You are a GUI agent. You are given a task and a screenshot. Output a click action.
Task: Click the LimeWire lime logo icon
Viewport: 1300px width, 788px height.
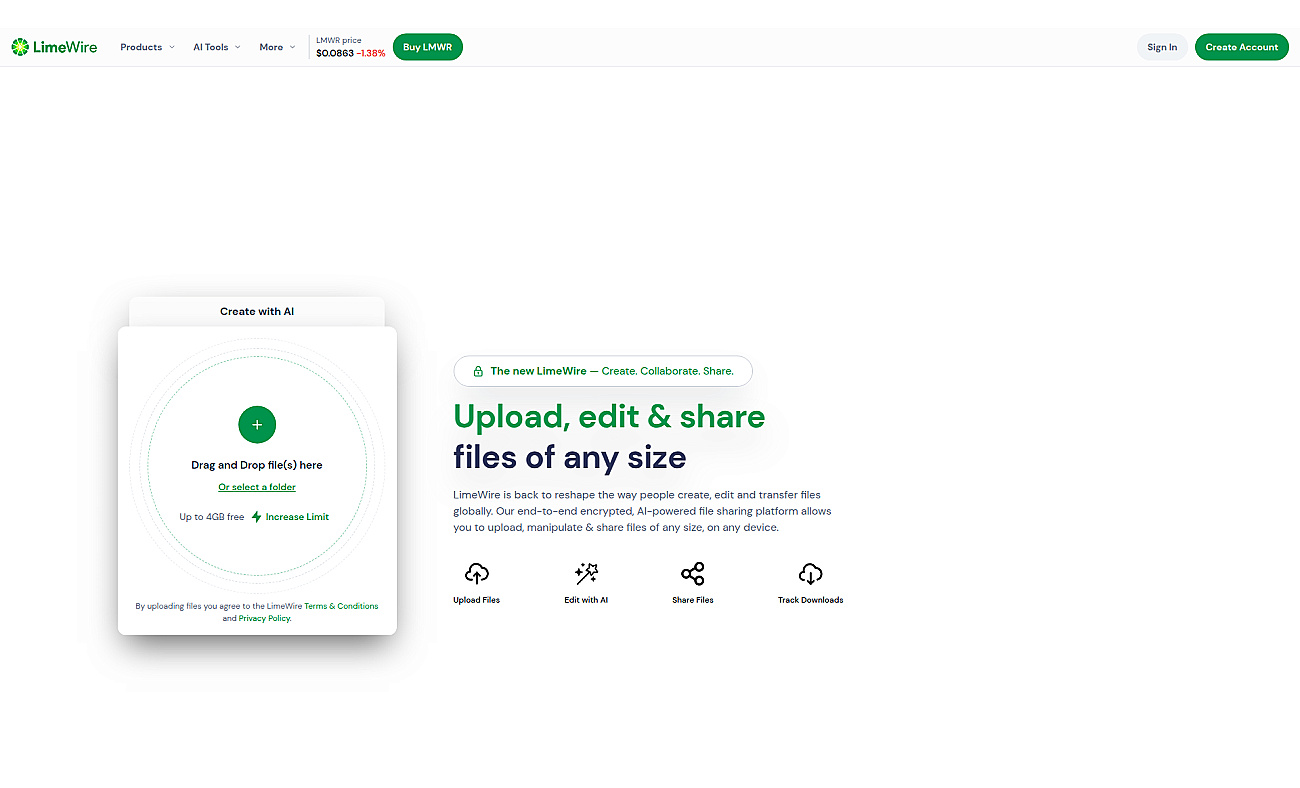(20, 47)
